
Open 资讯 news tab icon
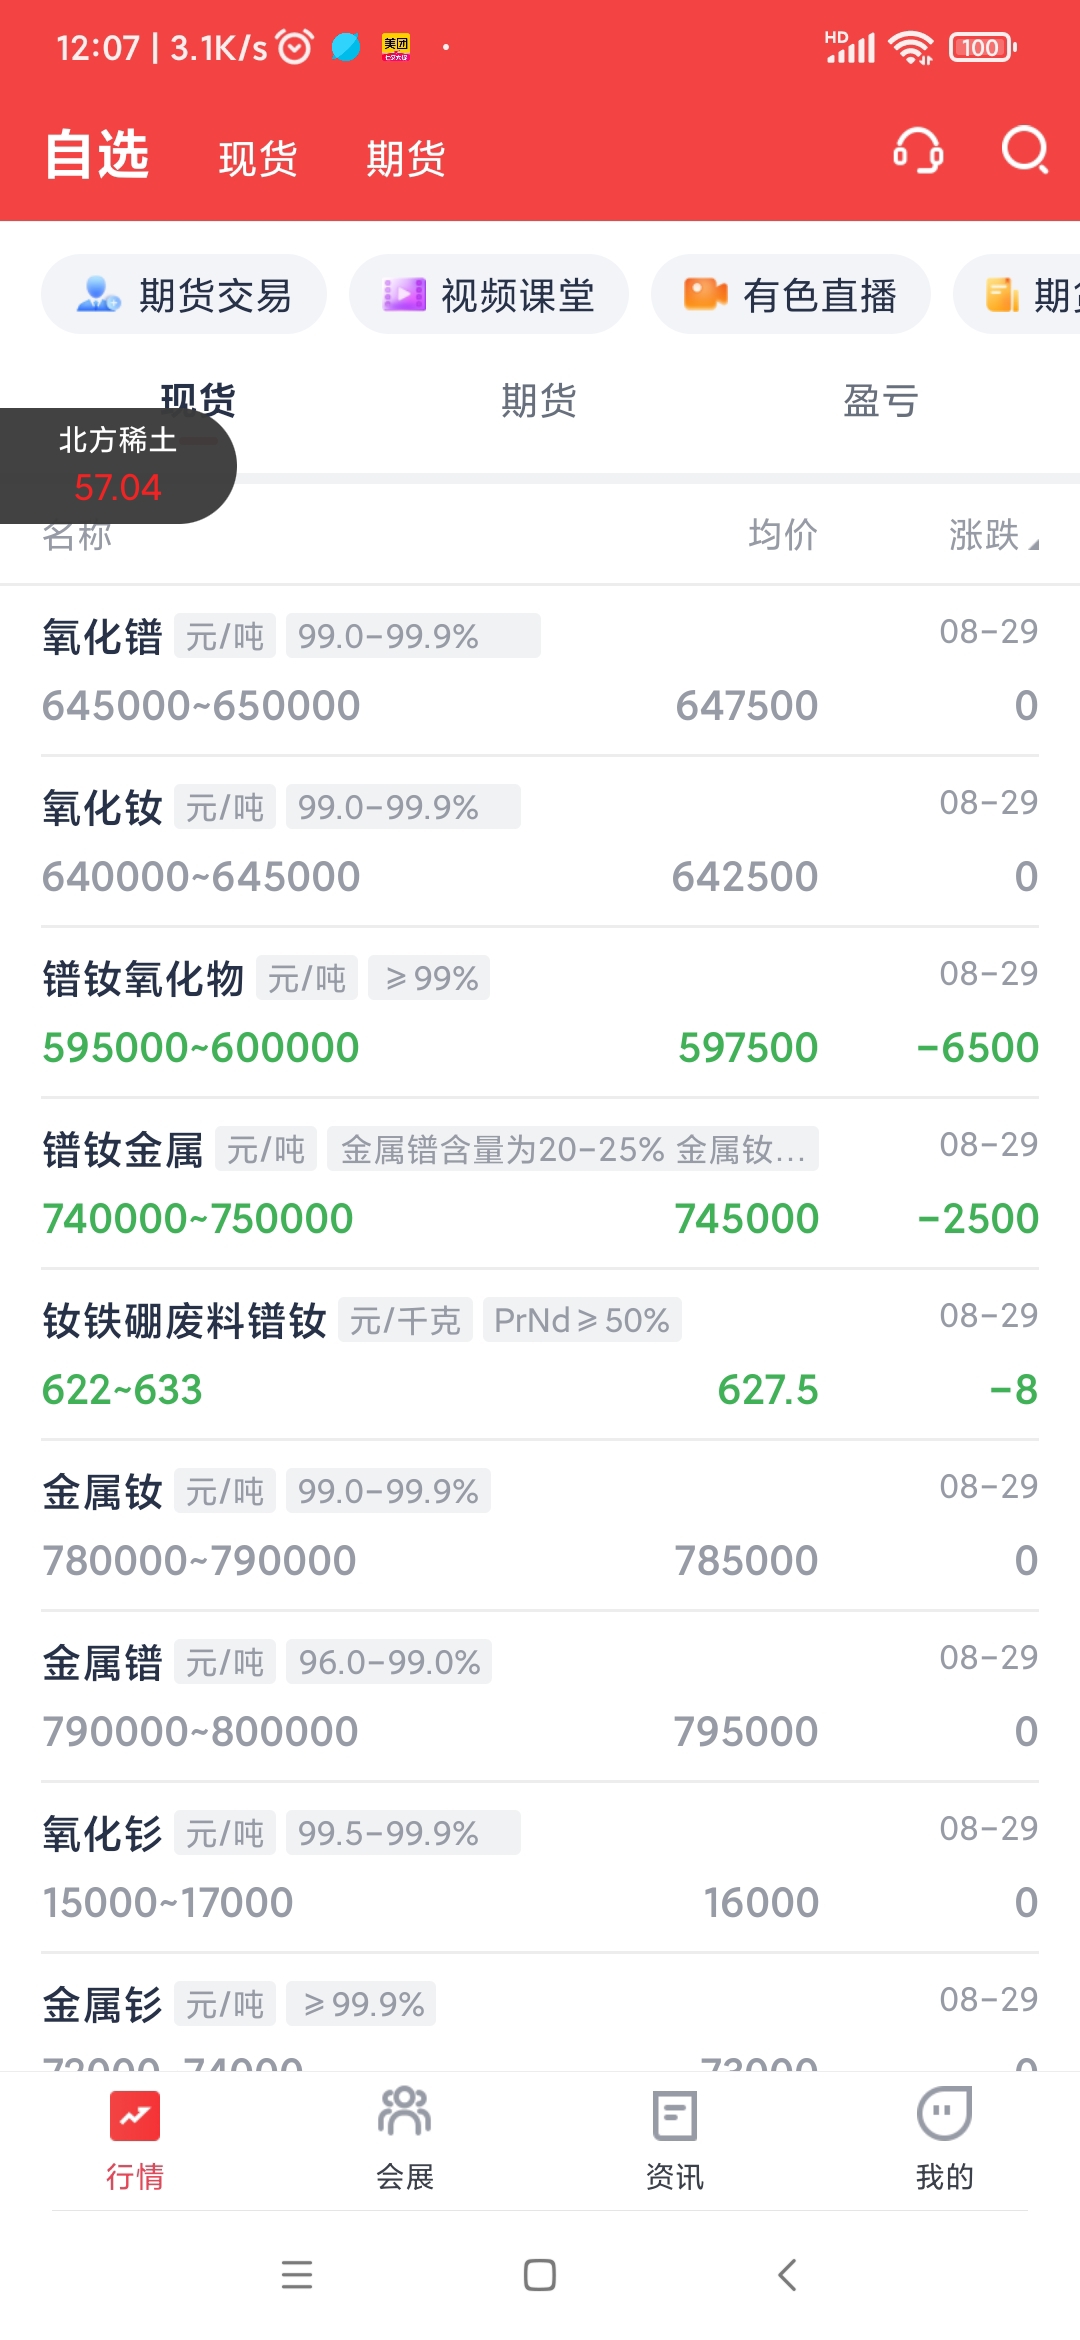(x=675, y=2116)
